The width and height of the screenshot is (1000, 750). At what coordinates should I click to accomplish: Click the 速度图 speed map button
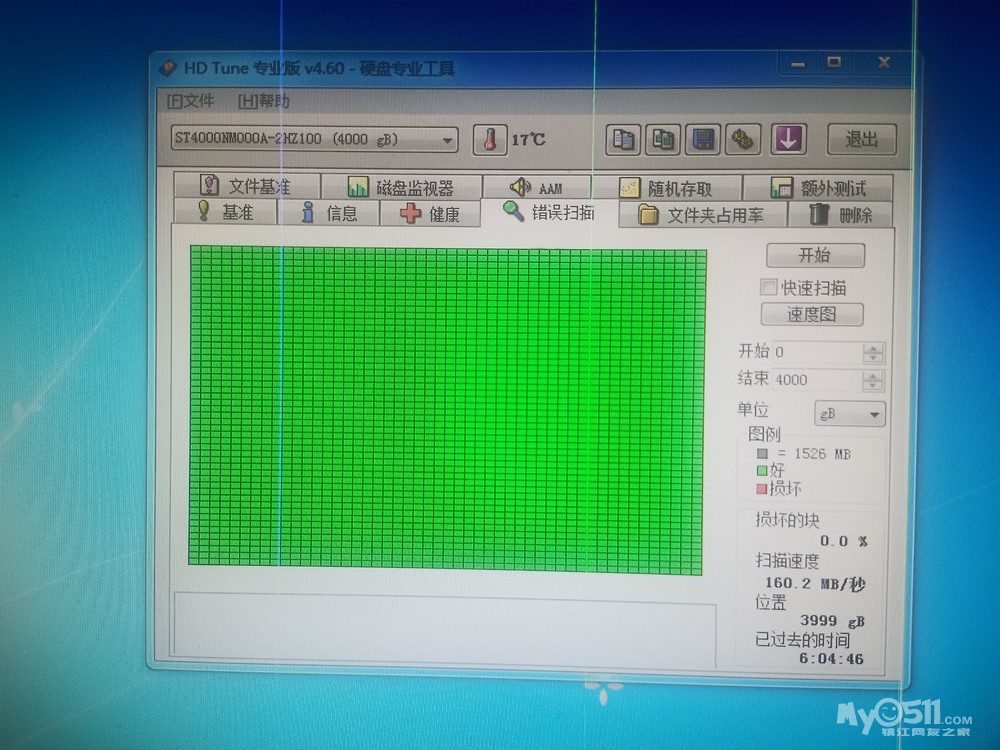[811, 314]
